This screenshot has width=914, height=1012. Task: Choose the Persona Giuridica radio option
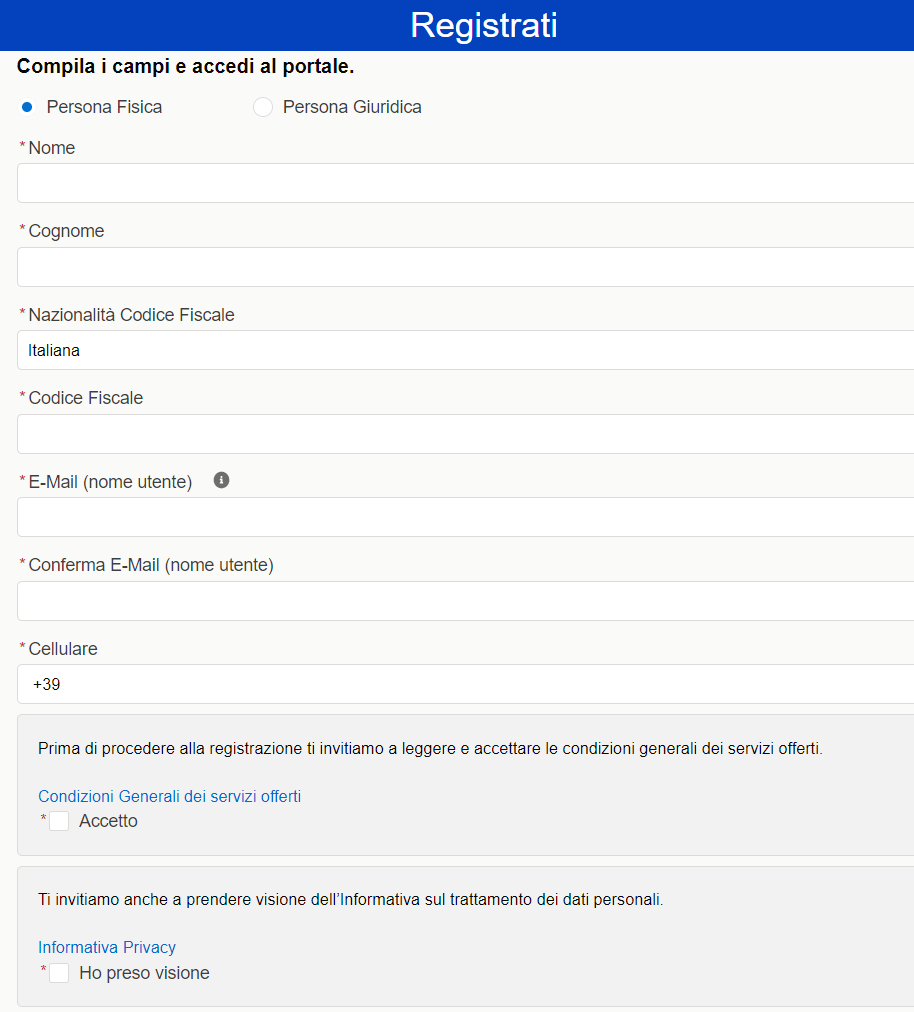click(263, 107)
